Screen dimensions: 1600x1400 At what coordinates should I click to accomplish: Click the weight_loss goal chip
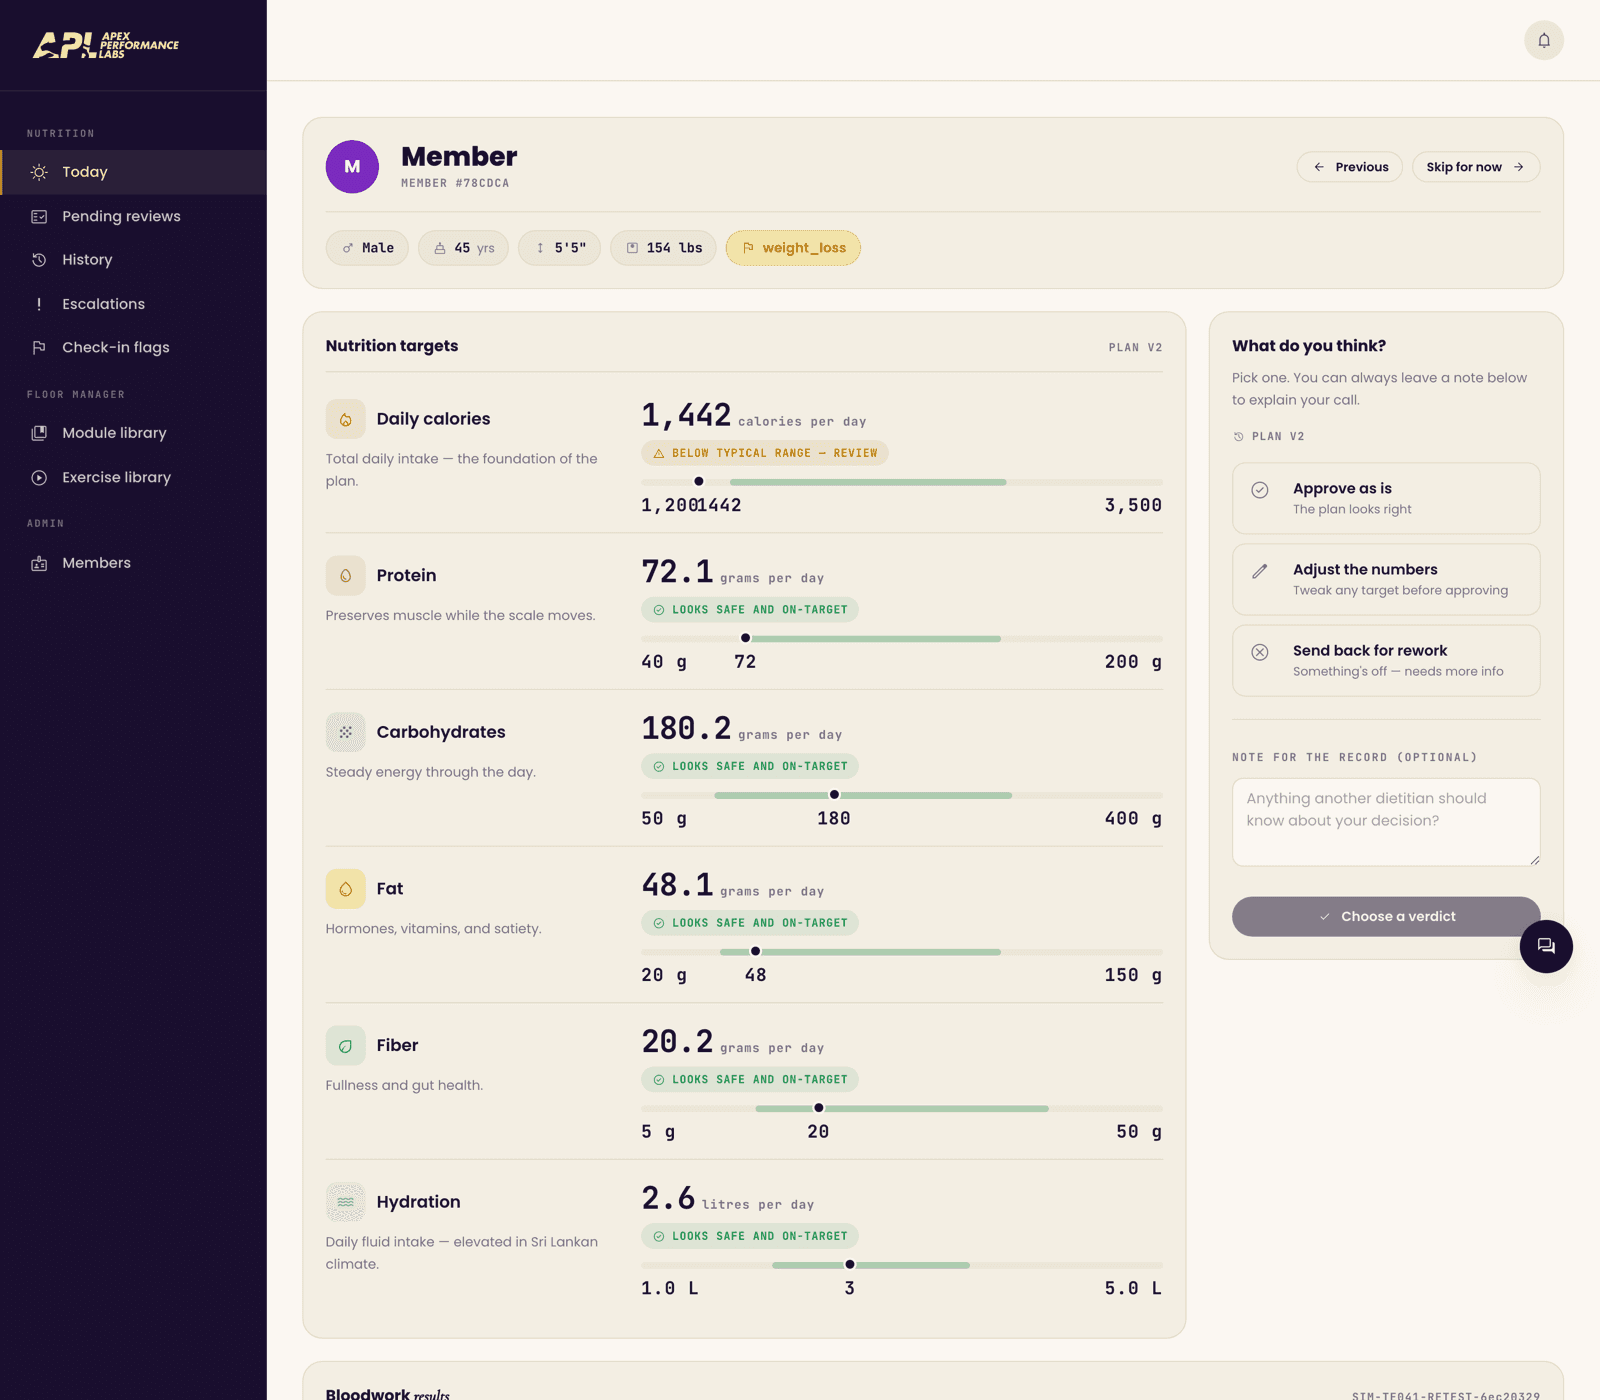click(793, 248)
